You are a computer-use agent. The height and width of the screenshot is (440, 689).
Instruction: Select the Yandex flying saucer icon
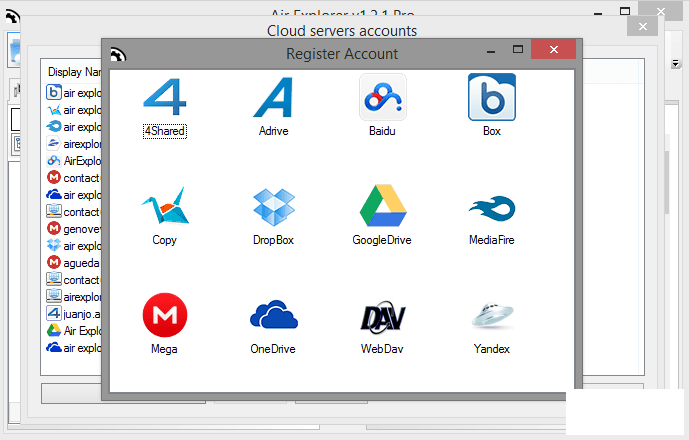coord(492,315)
